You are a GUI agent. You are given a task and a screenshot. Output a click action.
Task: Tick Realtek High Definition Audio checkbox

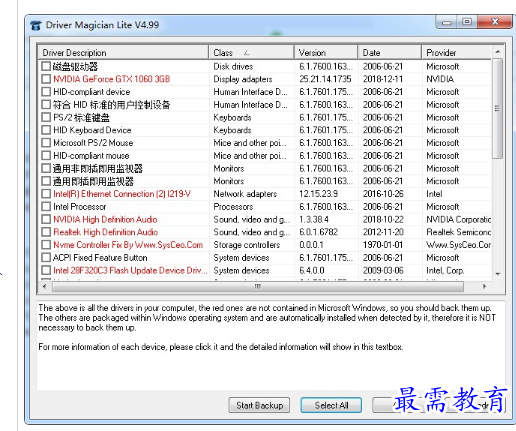click(x=46, y=232)
